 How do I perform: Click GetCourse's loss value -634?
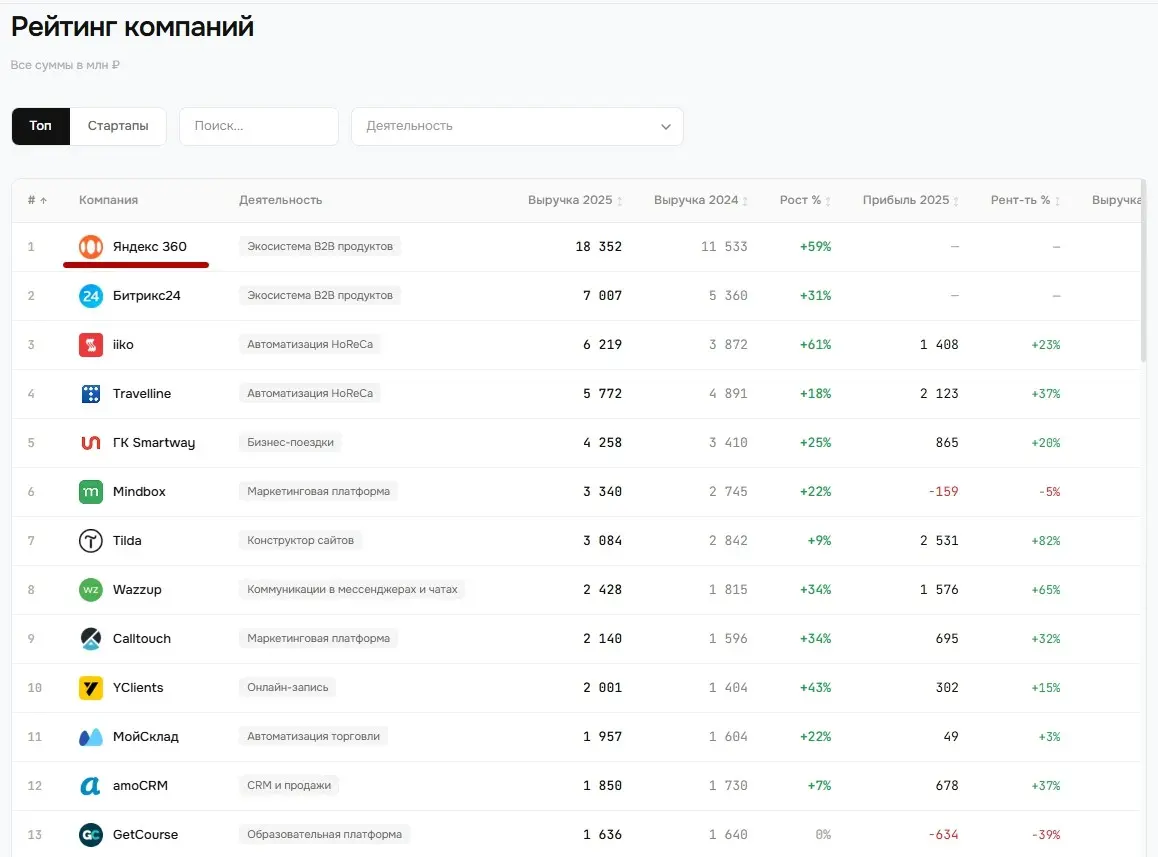coord(944,835)
